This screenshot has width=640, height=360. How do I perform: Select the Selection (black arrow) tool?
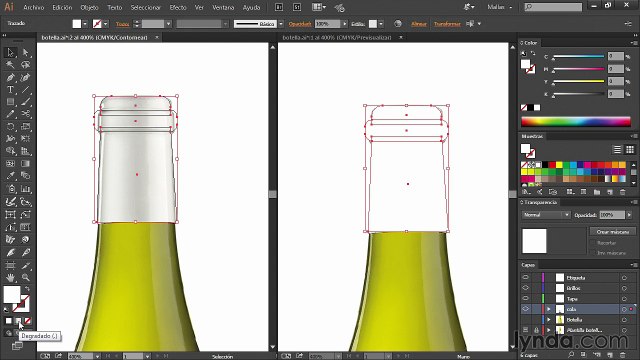pyautogui.click(x=10, y=52)
